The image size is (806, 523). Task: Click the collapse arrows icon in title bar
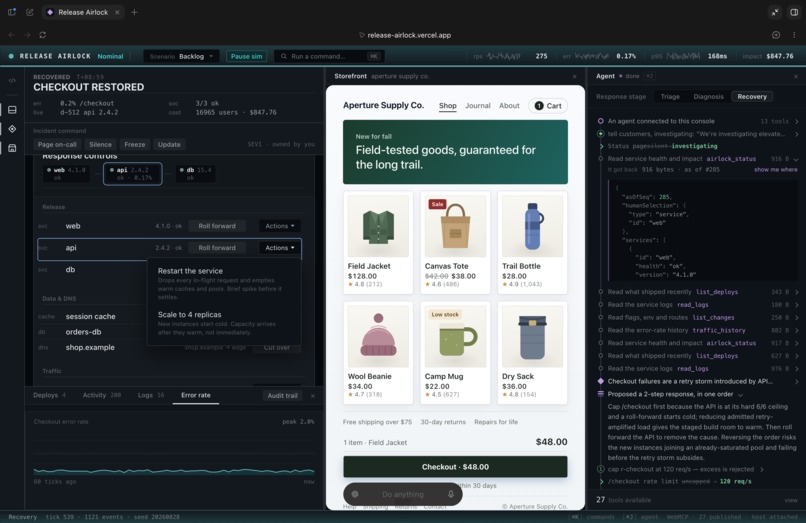point(775,12)
